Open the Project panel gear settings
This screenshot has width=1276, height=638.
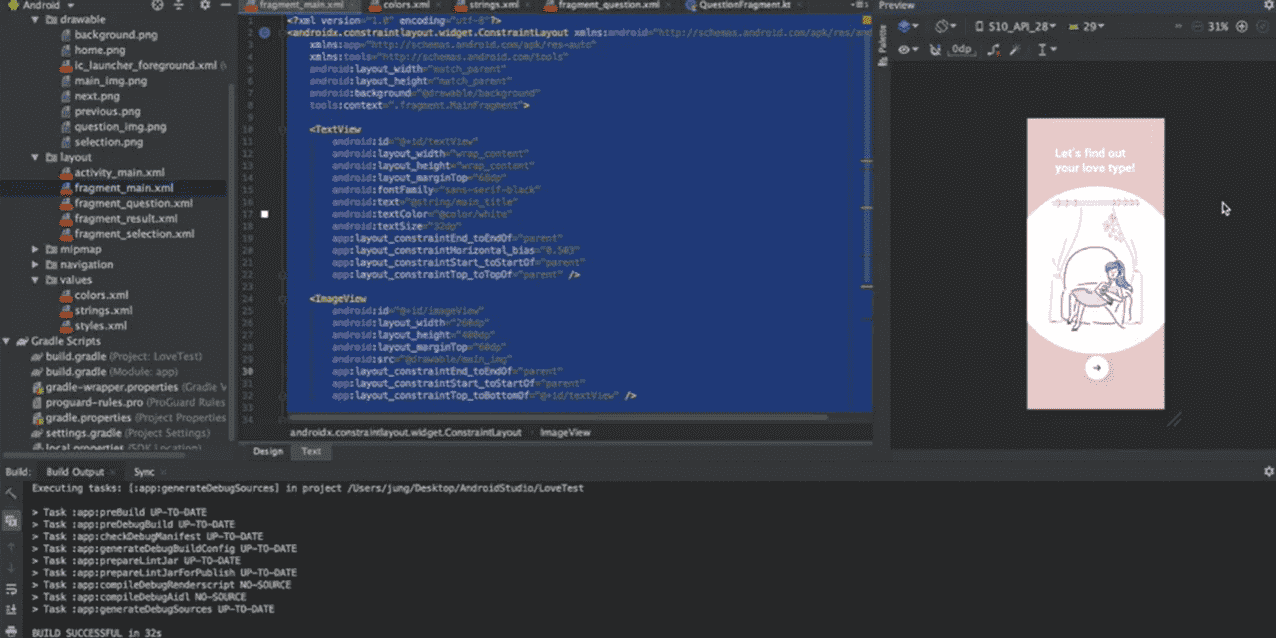(x=205, y=5)
